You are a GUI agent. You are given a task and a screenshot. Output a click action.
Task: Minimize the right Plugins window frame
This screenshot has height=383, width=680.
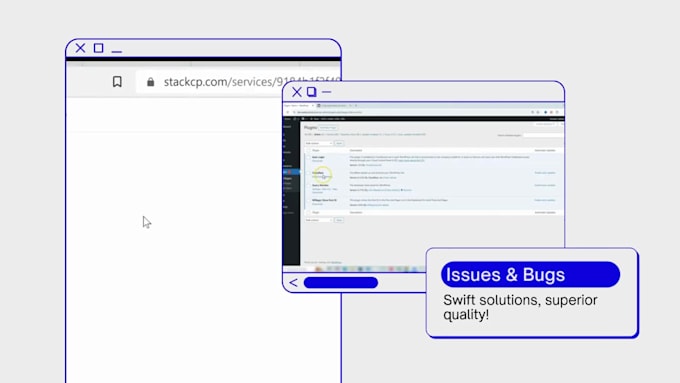point(327,92)
